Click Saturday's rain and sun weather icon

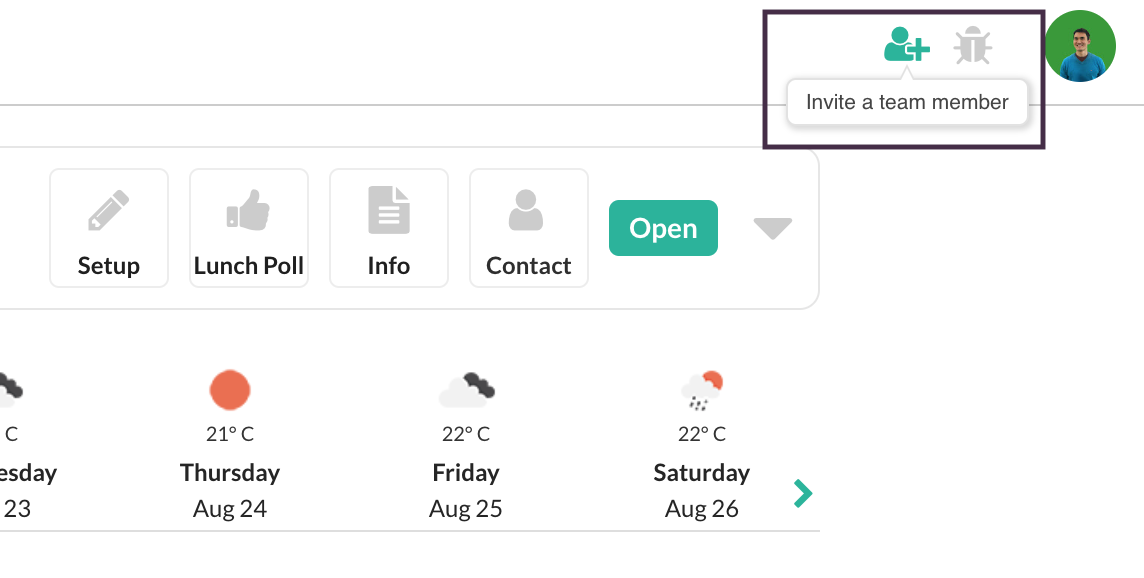701,390
